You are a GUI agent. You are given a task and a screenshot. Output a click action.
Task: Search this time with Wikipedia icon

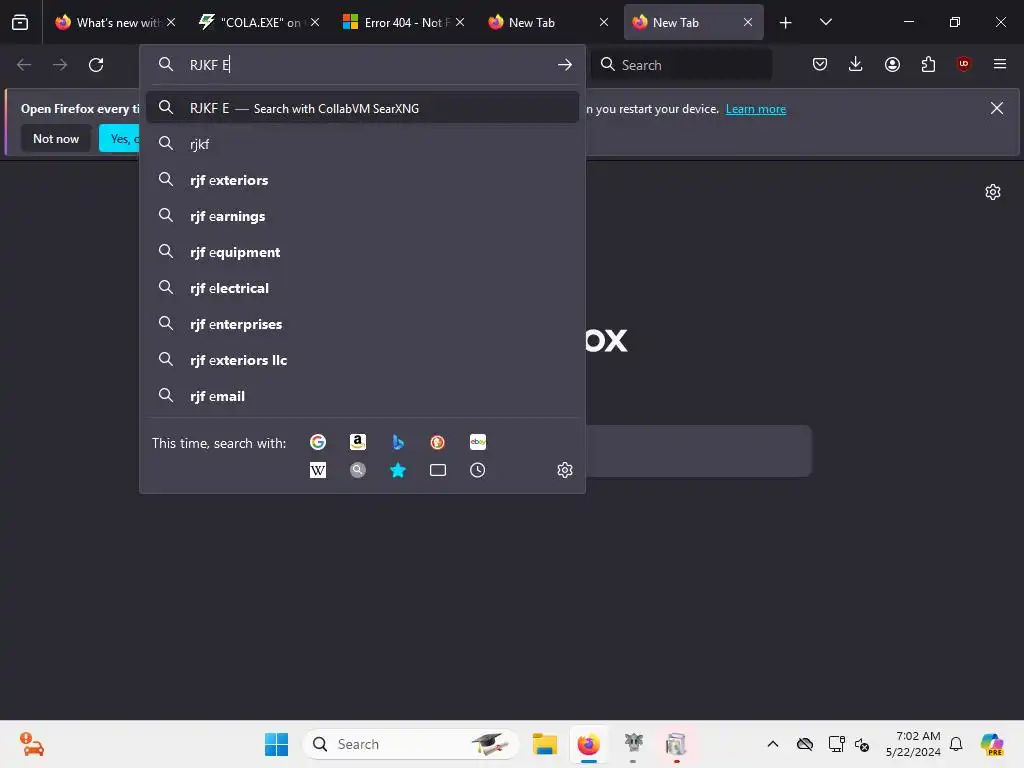(318, 470)
